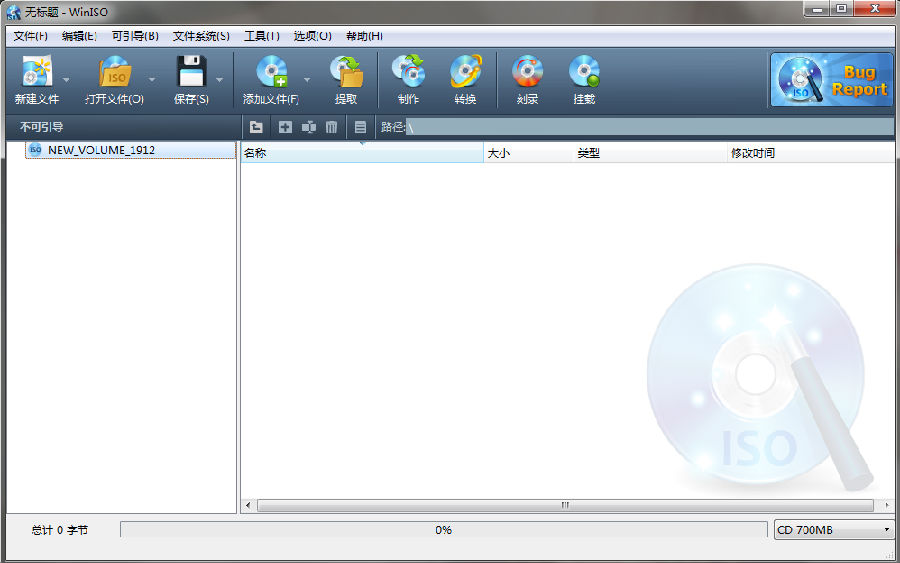
Task: Sort by the 大小 column header
Action: pyautogui.click(x=529, y=153)
